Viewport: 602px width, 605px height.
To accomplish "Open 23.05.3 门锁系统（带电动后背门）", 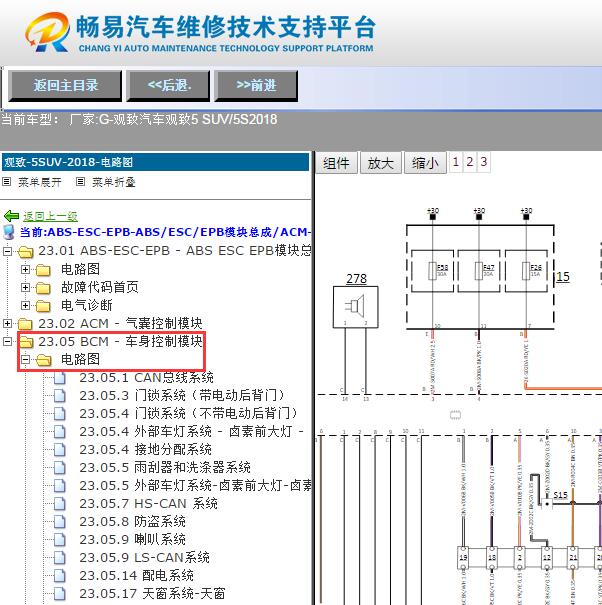I will 182,395.
